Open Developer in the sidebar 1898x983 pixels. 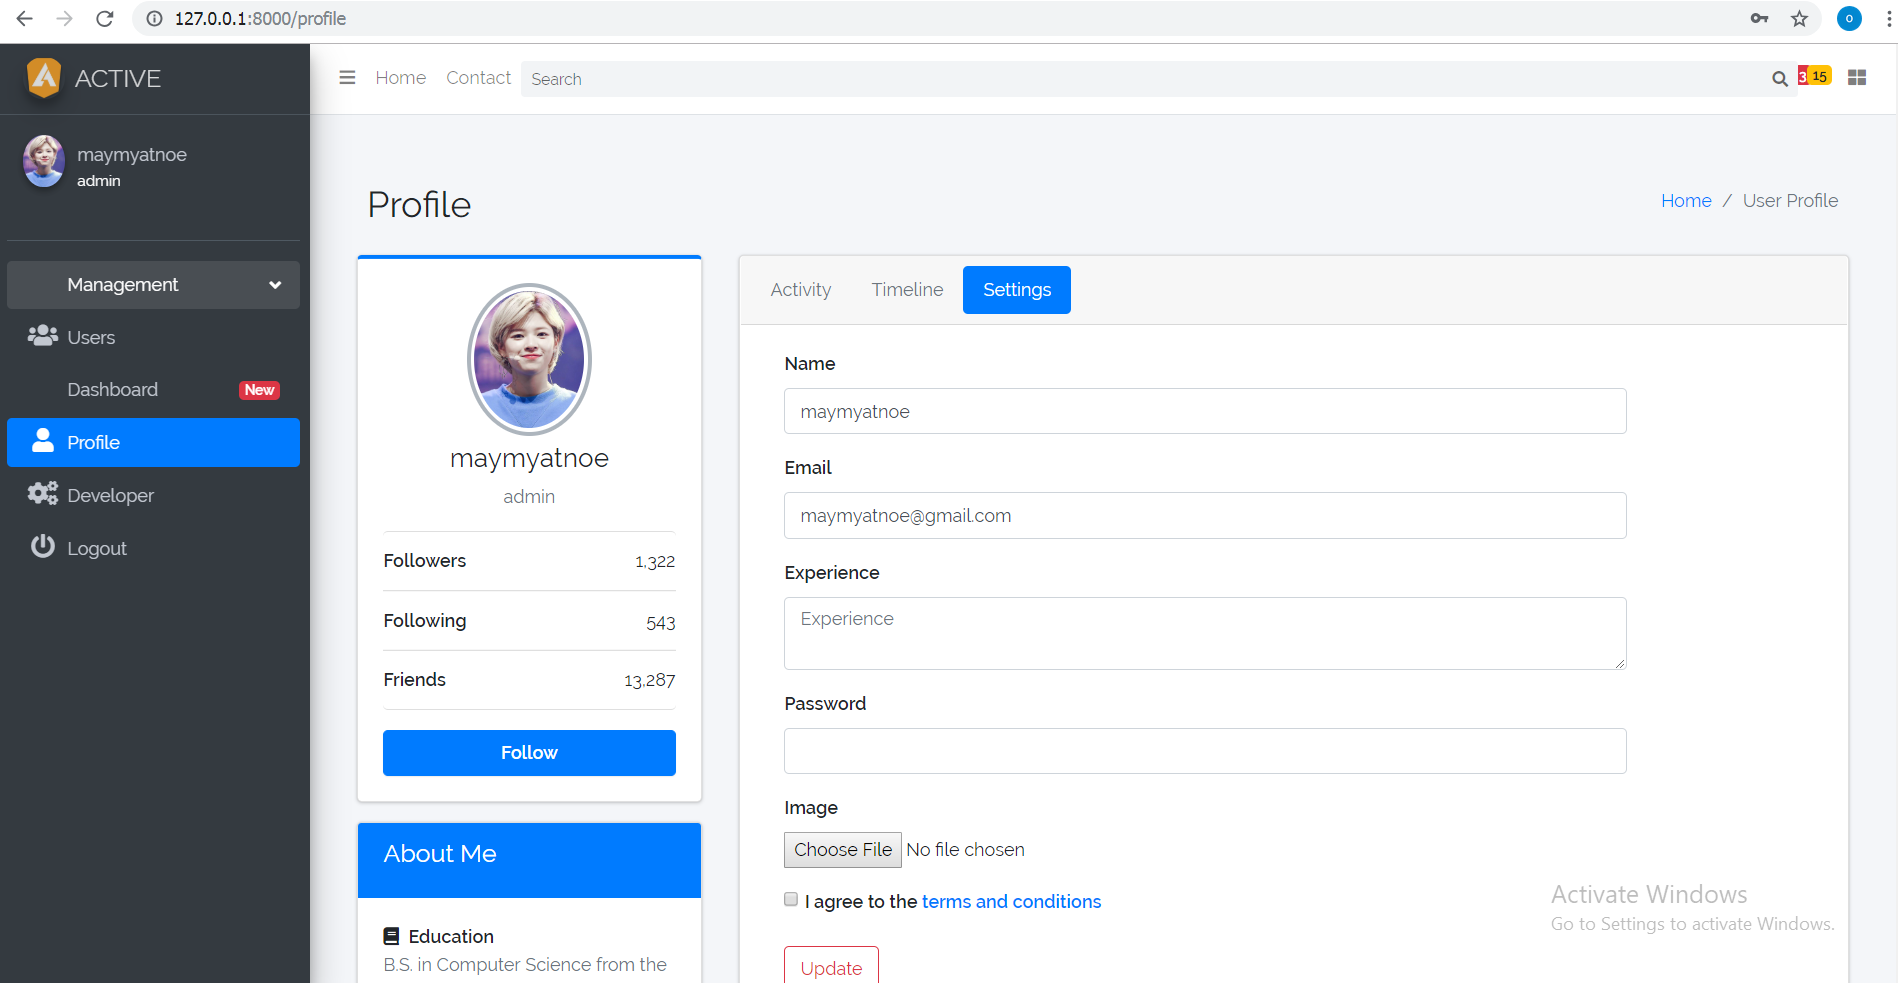[153, 495]
